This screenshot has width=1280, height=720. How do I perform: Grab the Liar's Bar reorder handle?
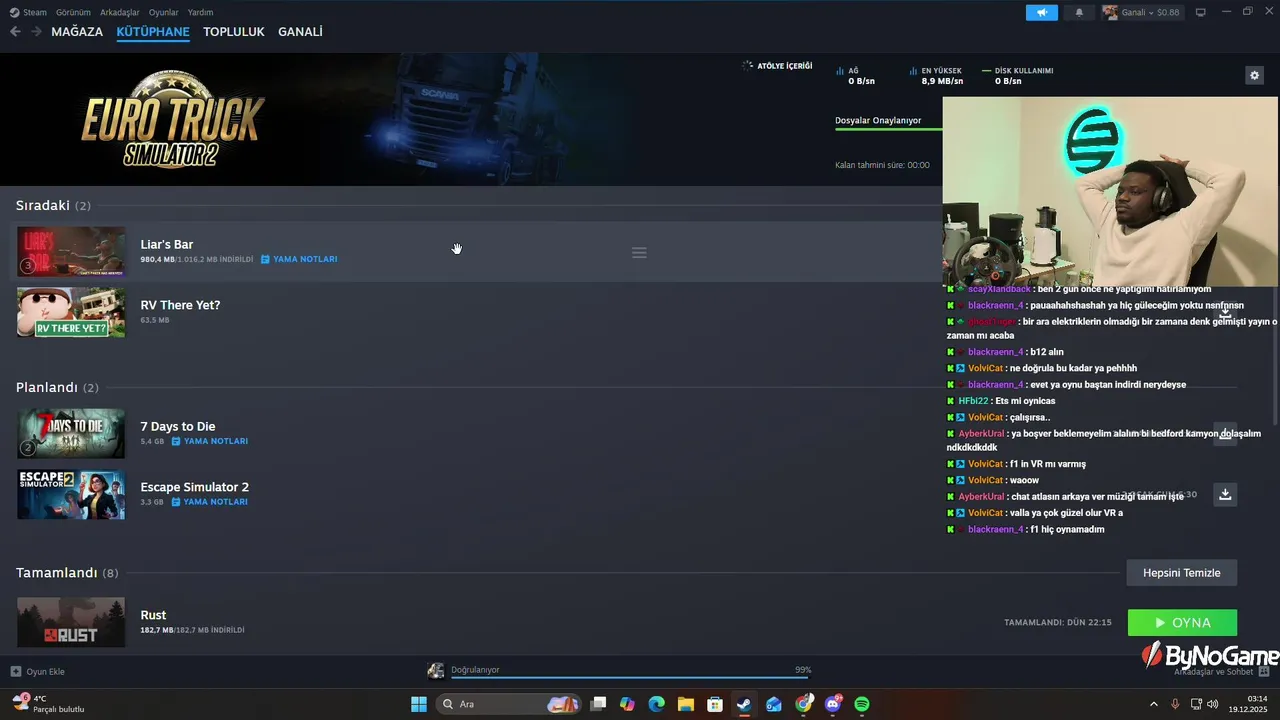639,252
